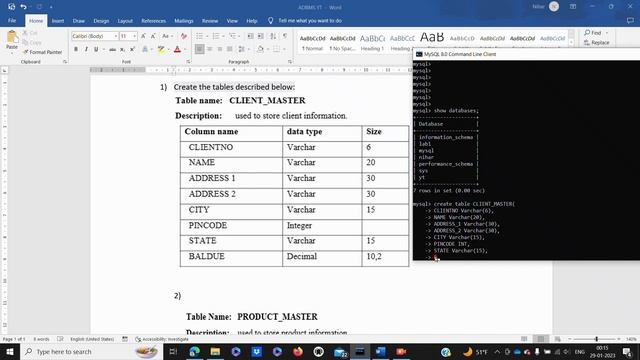Image resolution: width=640 pixels, height=360 pixels.
Task: Switch to the Layout tab
Action: coord(125,20)
